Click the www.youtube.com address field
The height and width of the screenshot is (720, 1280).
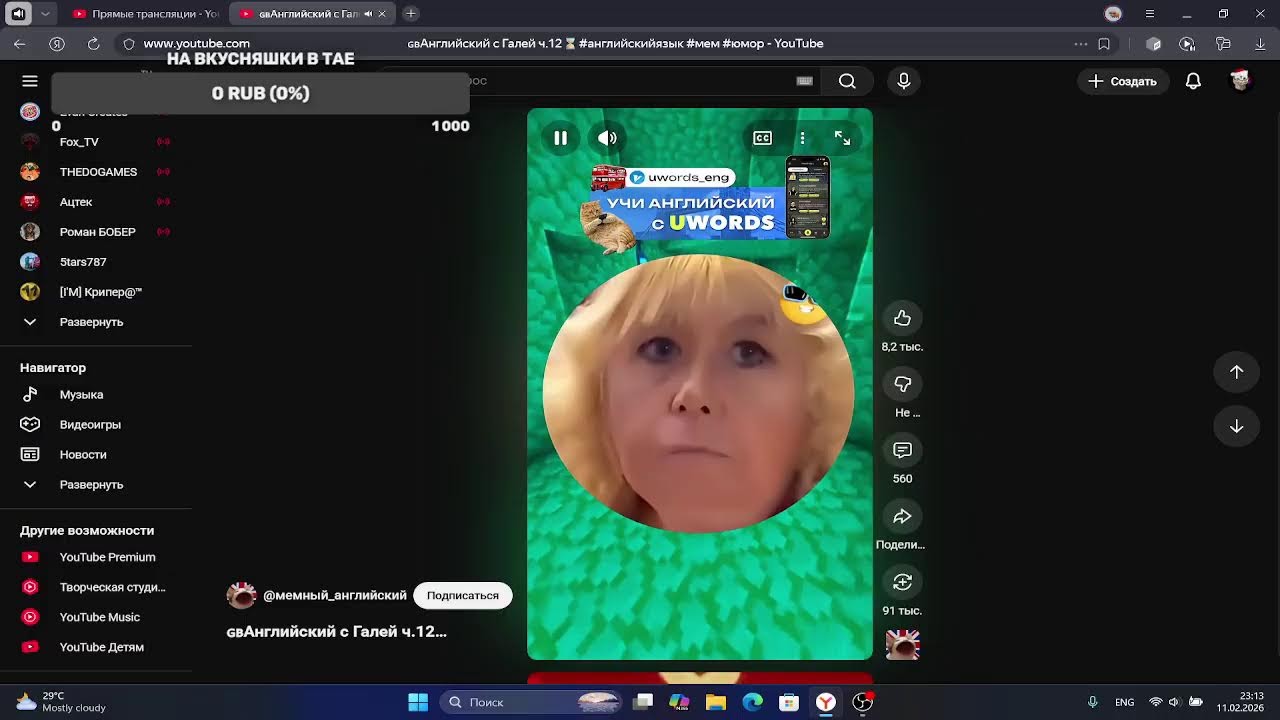point(197,44)
